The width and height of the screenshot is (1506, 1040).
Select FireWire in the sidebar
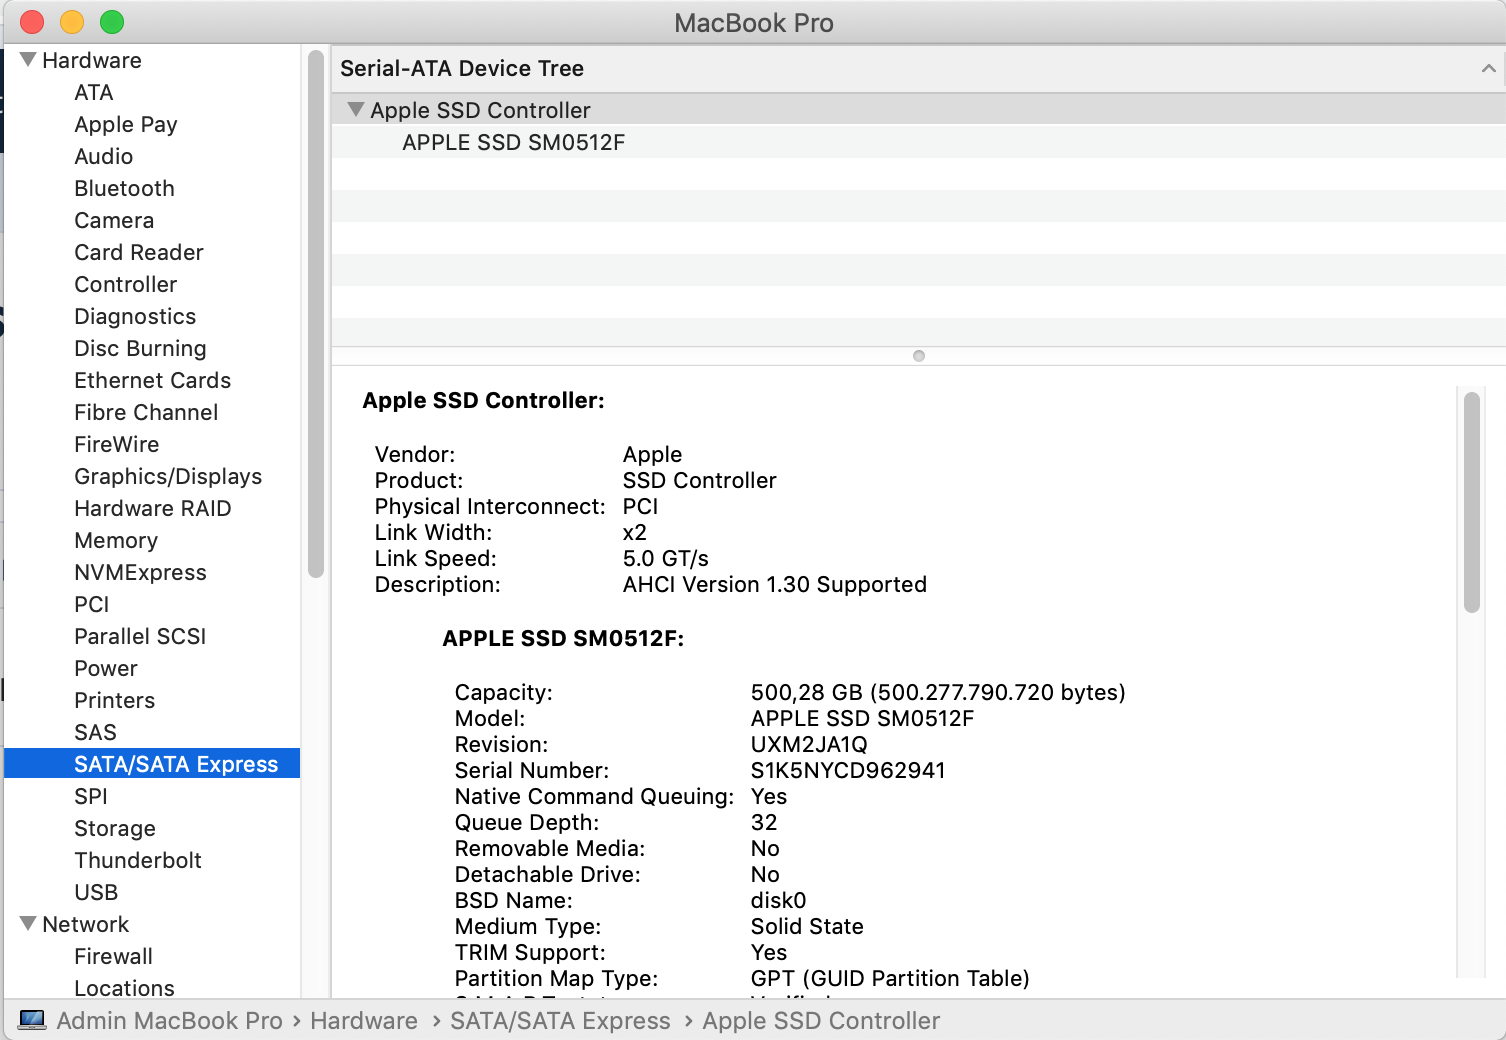[117, 444]
